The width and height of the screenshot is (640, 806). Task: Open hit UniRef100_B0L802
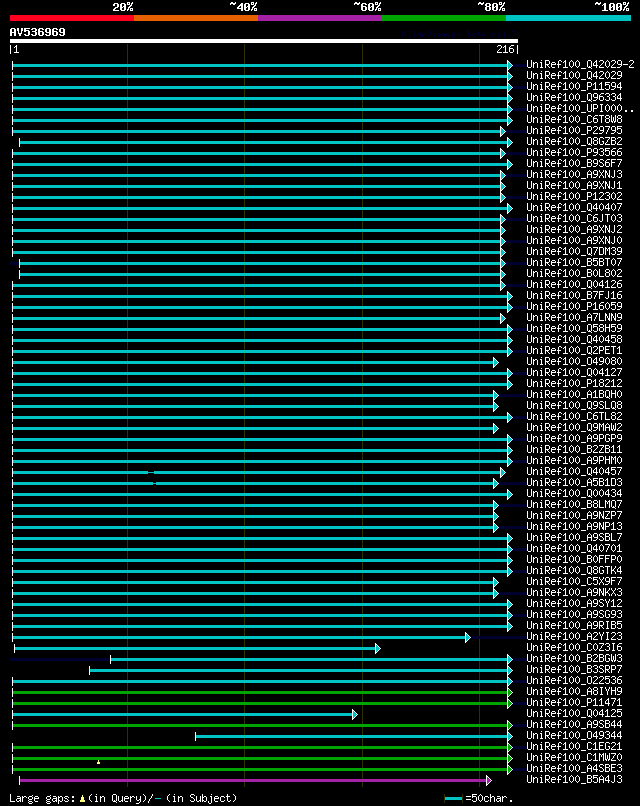pos(574,273)
